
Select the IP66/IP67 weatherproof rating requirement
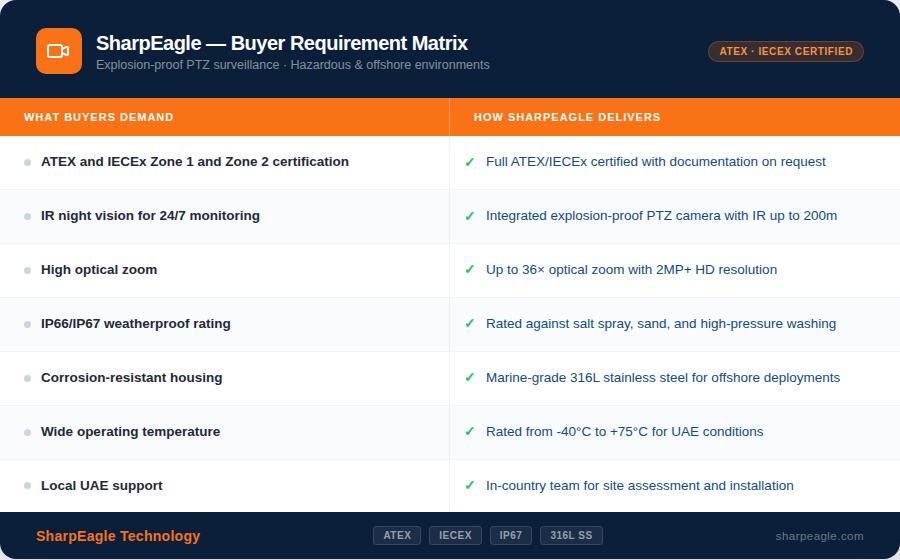tap(135, 324)
